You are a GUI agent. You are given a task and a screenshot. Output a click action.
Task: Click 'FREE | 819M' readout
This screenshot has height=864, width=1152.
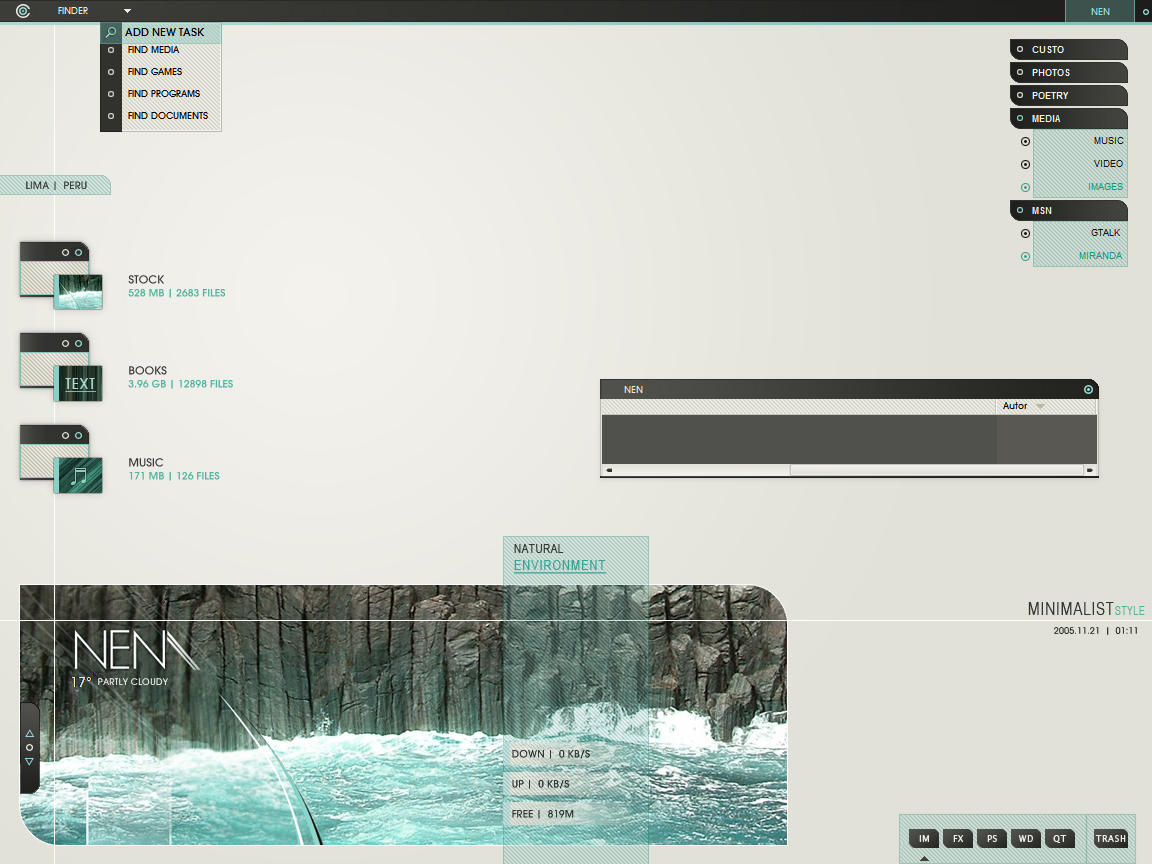pos(543,814)
